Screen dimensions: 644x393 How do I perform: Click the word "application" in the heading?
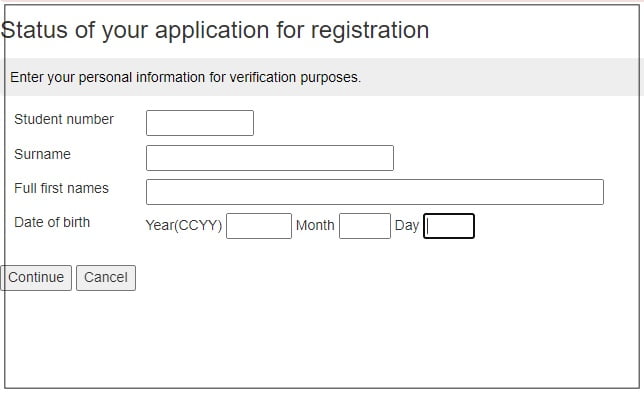click(212, 31)
